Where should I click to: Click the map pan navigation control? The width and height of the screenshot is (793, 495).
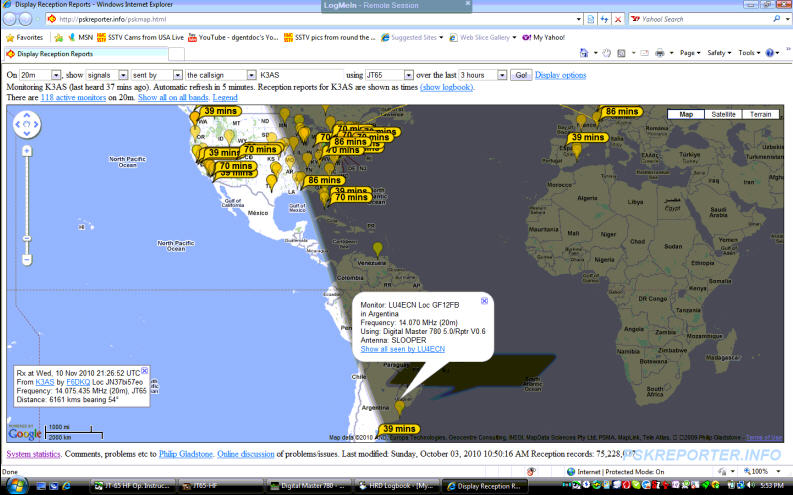click(27, 125)
